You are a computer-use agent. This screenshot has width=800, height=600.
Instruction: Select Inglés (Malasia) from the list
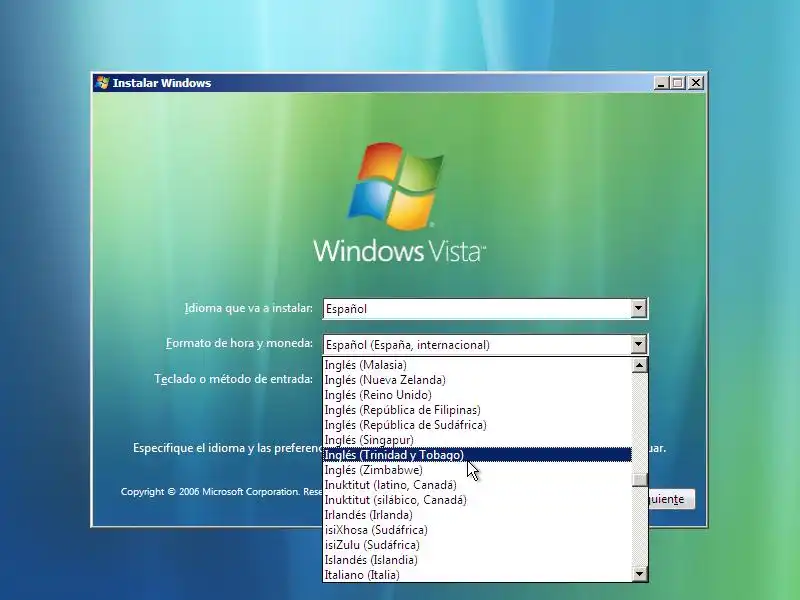click(478, 365)
